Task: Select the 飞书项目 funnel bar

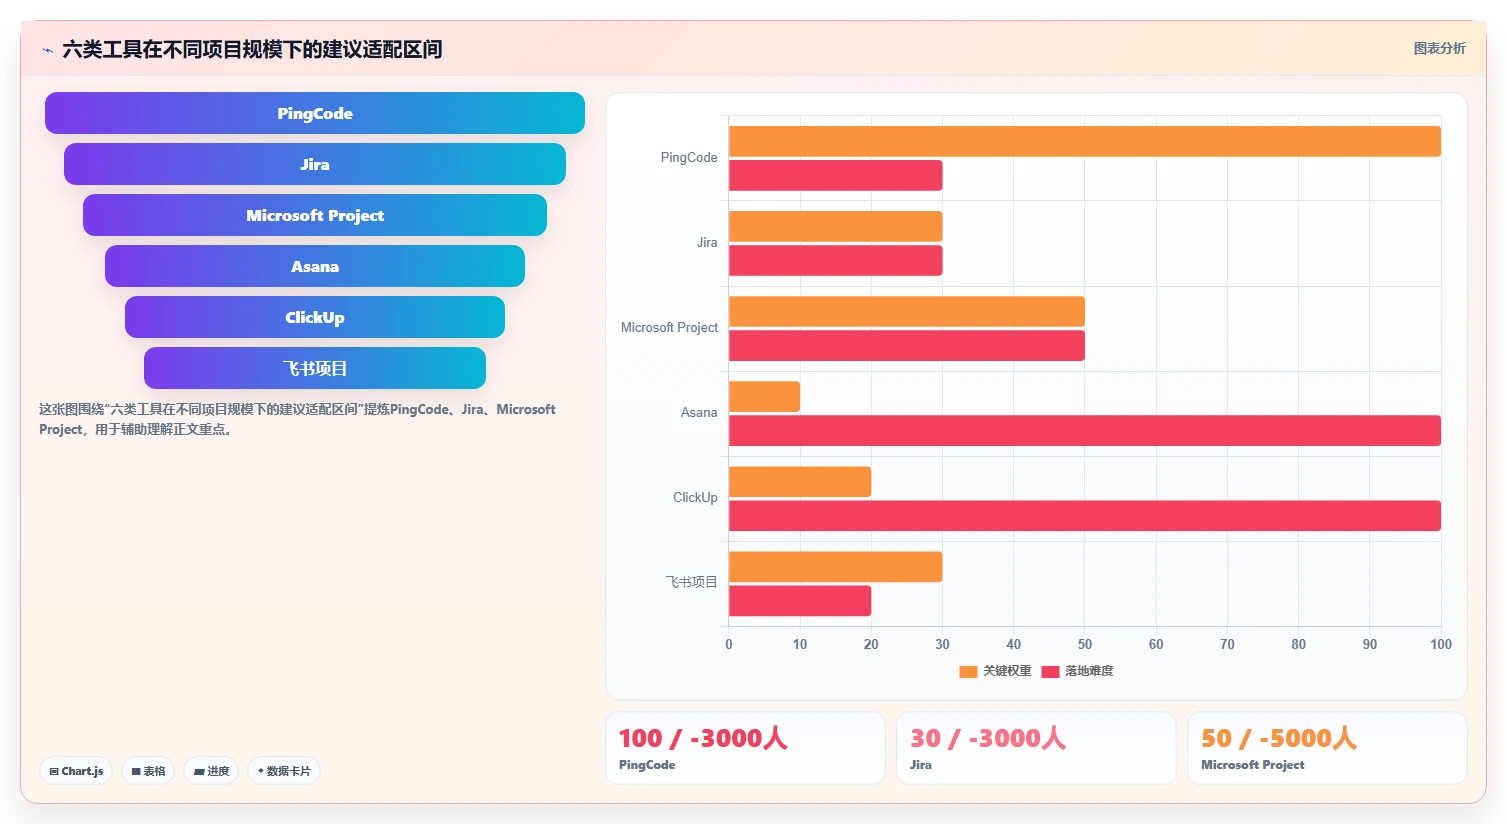Action: (315, 368)
